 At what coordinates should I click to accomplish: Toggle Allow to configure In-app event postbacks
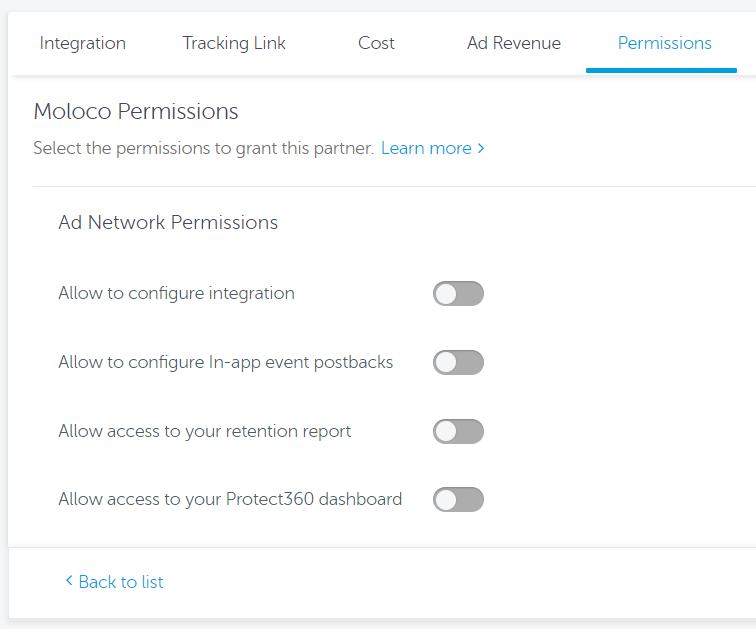458,362
